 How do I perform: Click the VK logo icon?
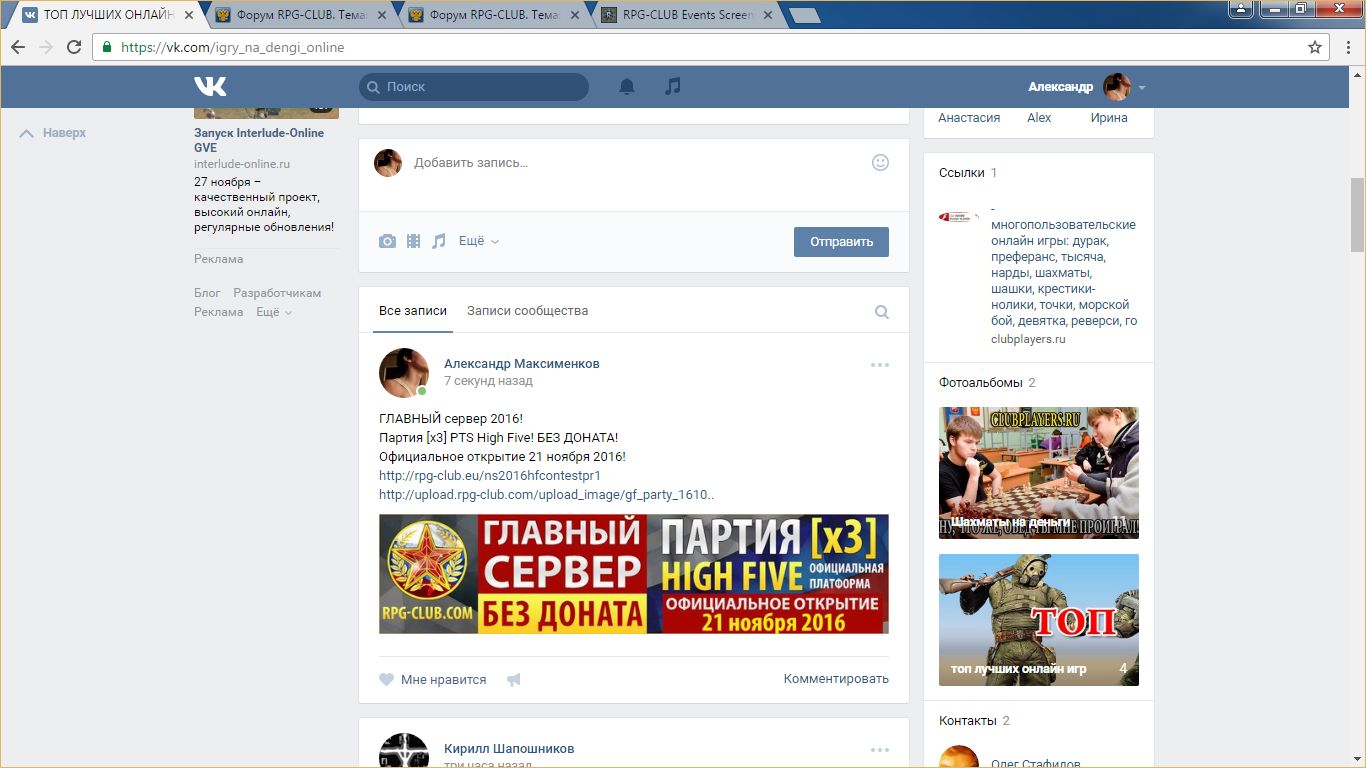210,86
